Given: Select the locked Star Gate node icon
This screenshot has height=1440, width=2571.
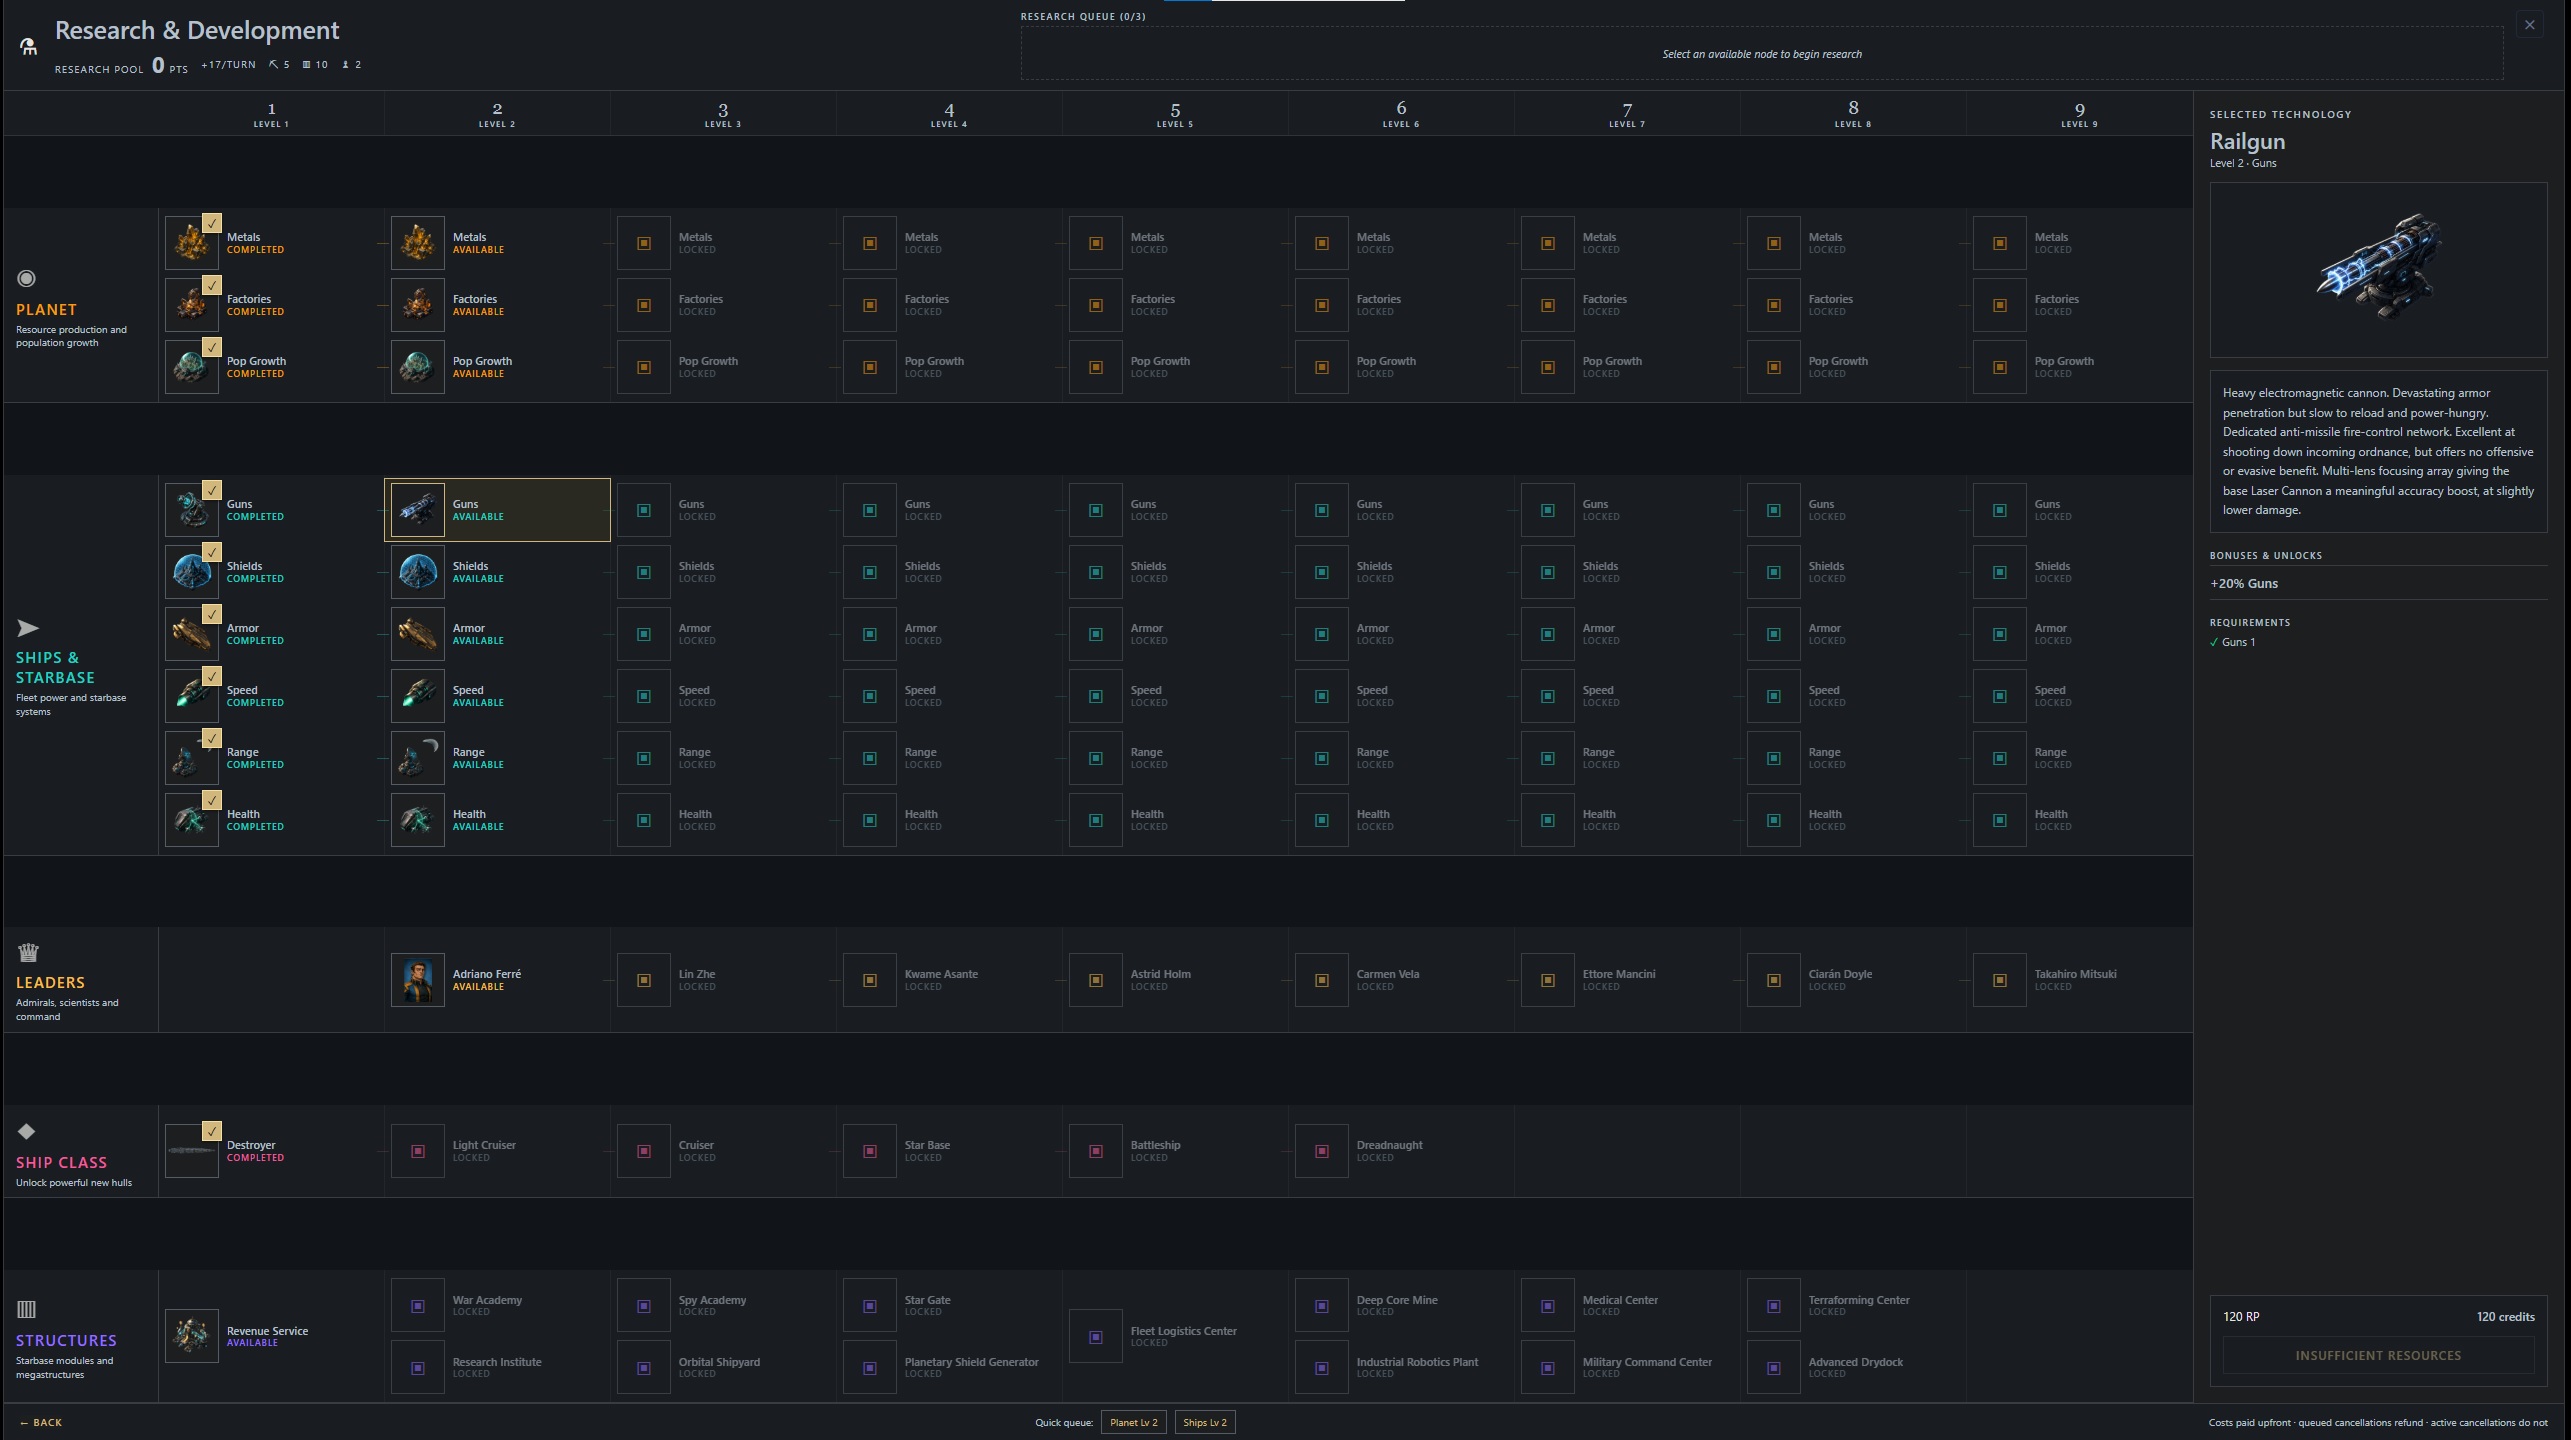Looking at the screenshot, I should [x=869, y=1306].
